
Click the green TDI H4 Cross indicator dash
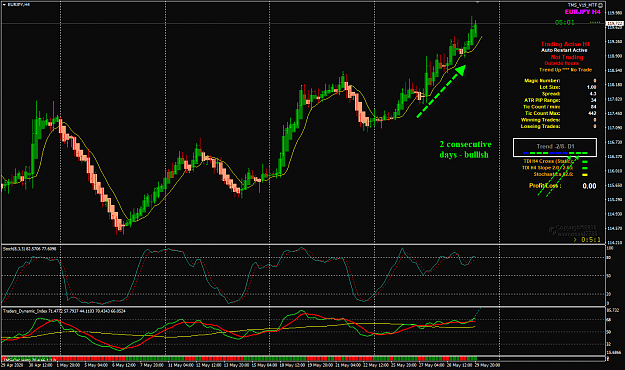click(x=584, y=161)
